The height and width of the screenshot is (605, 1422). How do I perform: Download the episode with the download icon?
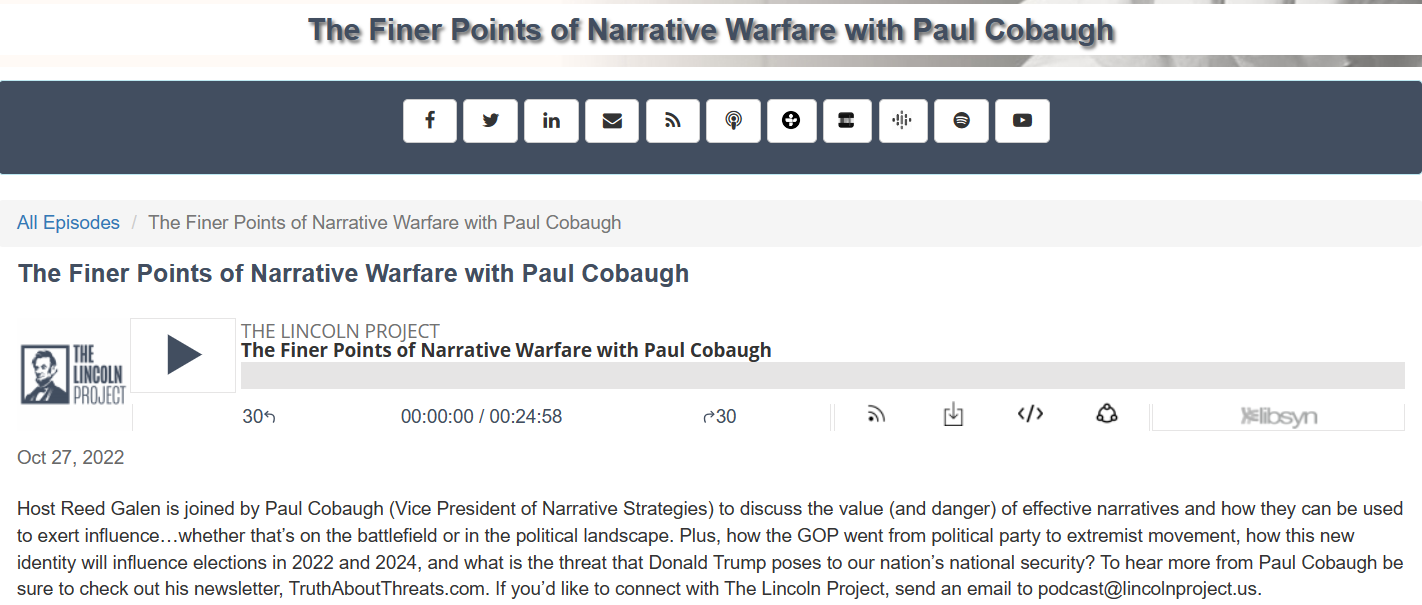point(954,414)
